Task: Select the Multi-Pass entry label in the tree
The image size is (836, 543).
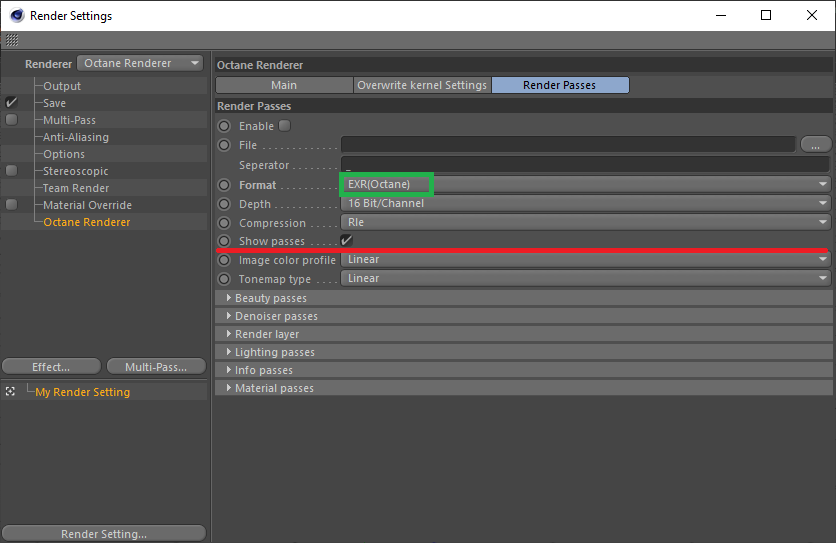Action: (x=69, y=120)
